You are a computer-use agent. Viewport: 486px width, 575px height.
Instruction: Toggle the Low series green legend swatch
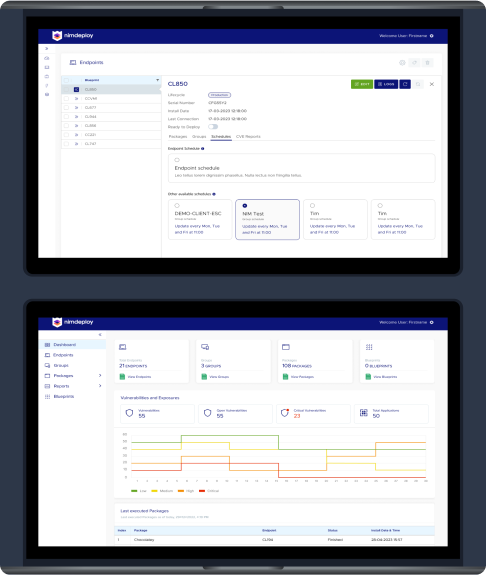pyautogui.click(x=134, y=491)
